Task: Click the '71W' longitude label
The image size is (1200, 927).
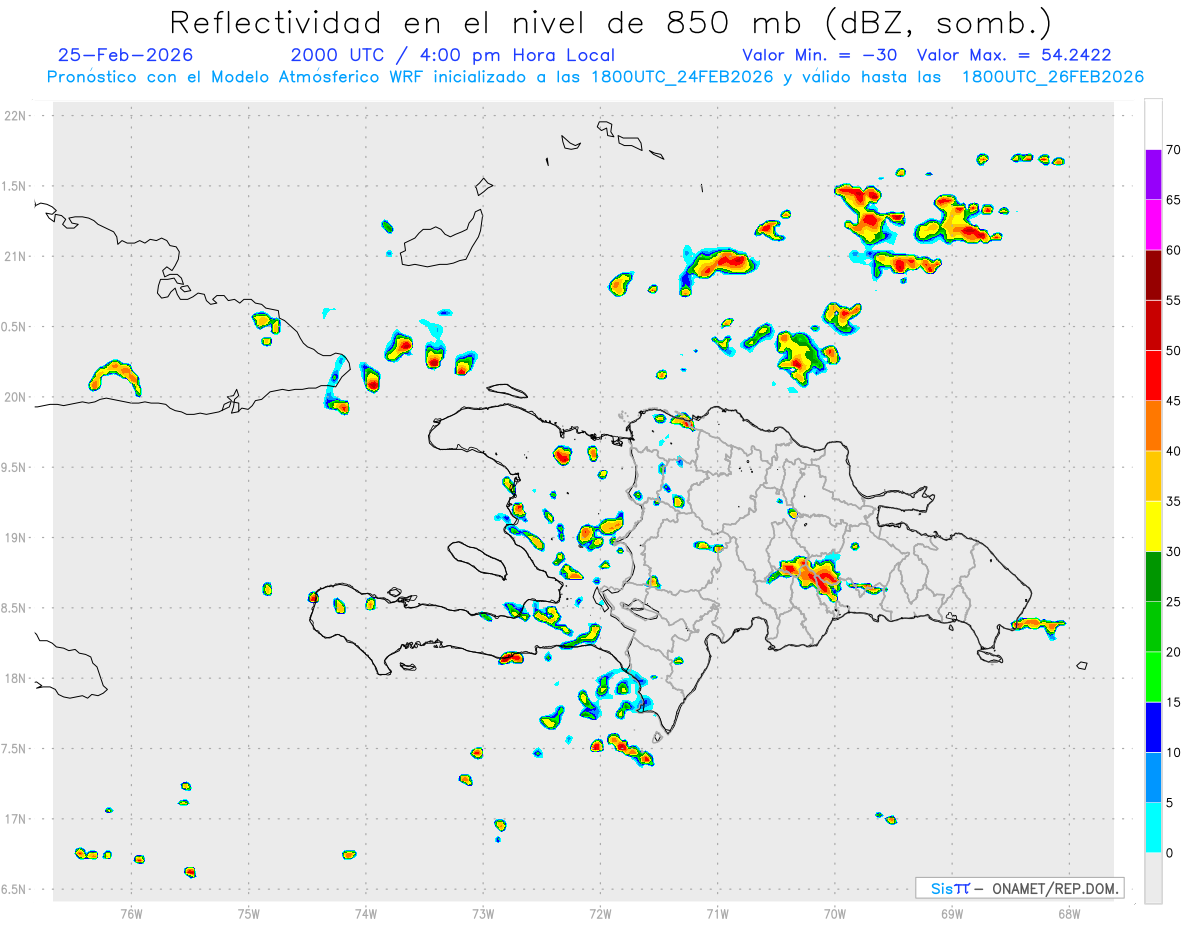Action: point(717,913)
